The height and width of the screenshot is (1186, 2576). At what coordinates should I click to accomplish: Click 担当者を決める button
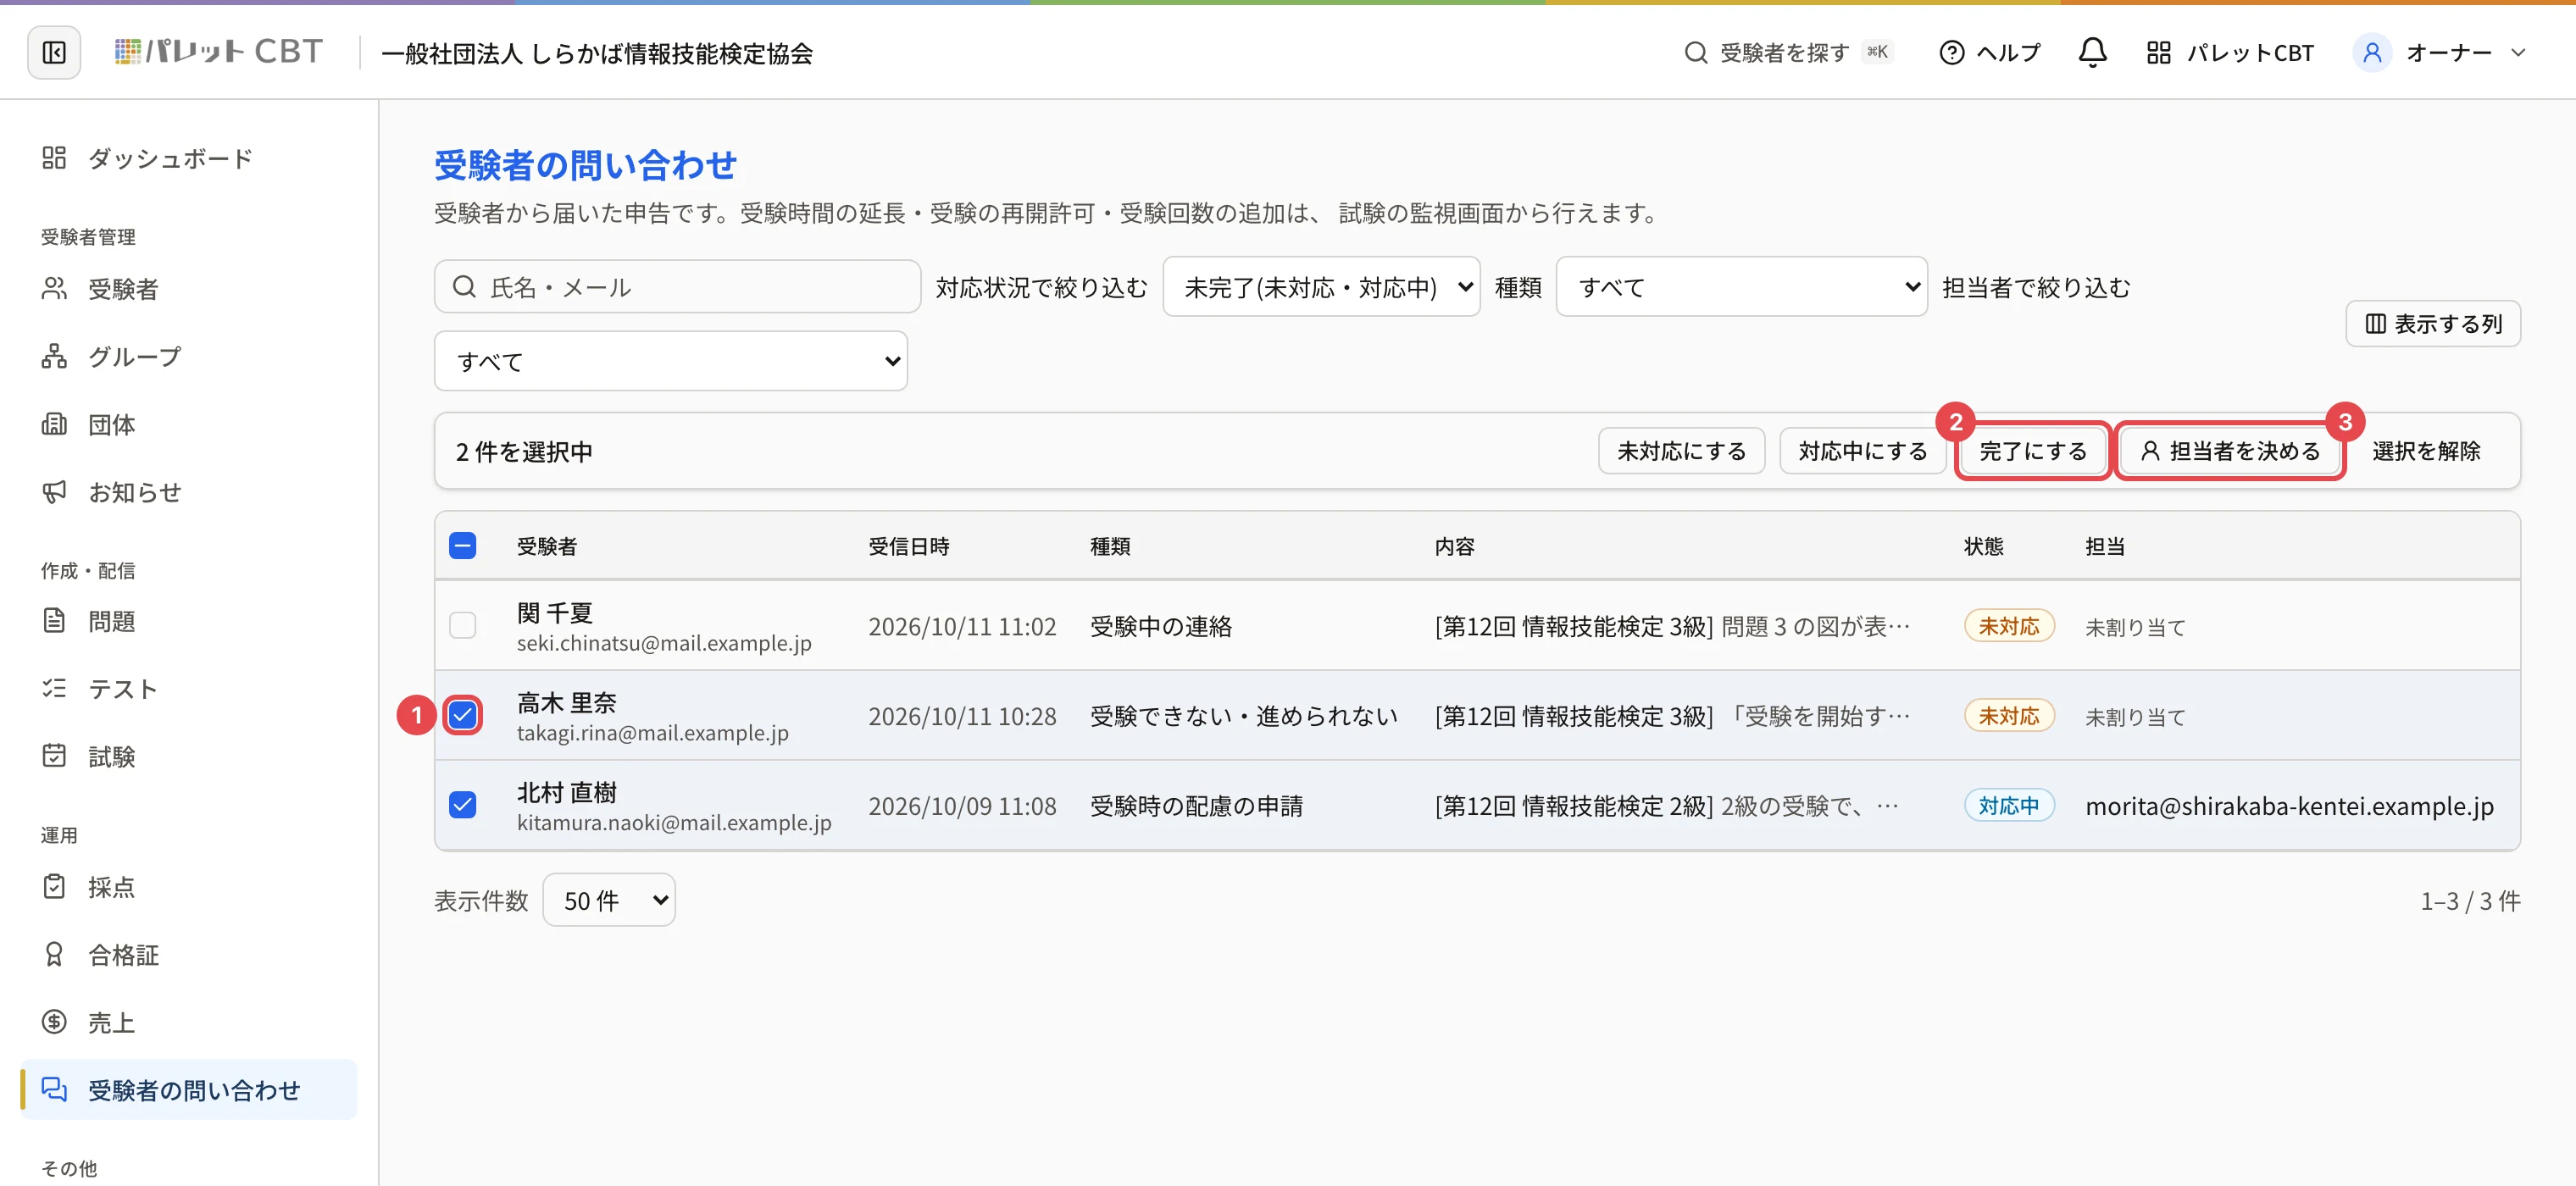2230,451
